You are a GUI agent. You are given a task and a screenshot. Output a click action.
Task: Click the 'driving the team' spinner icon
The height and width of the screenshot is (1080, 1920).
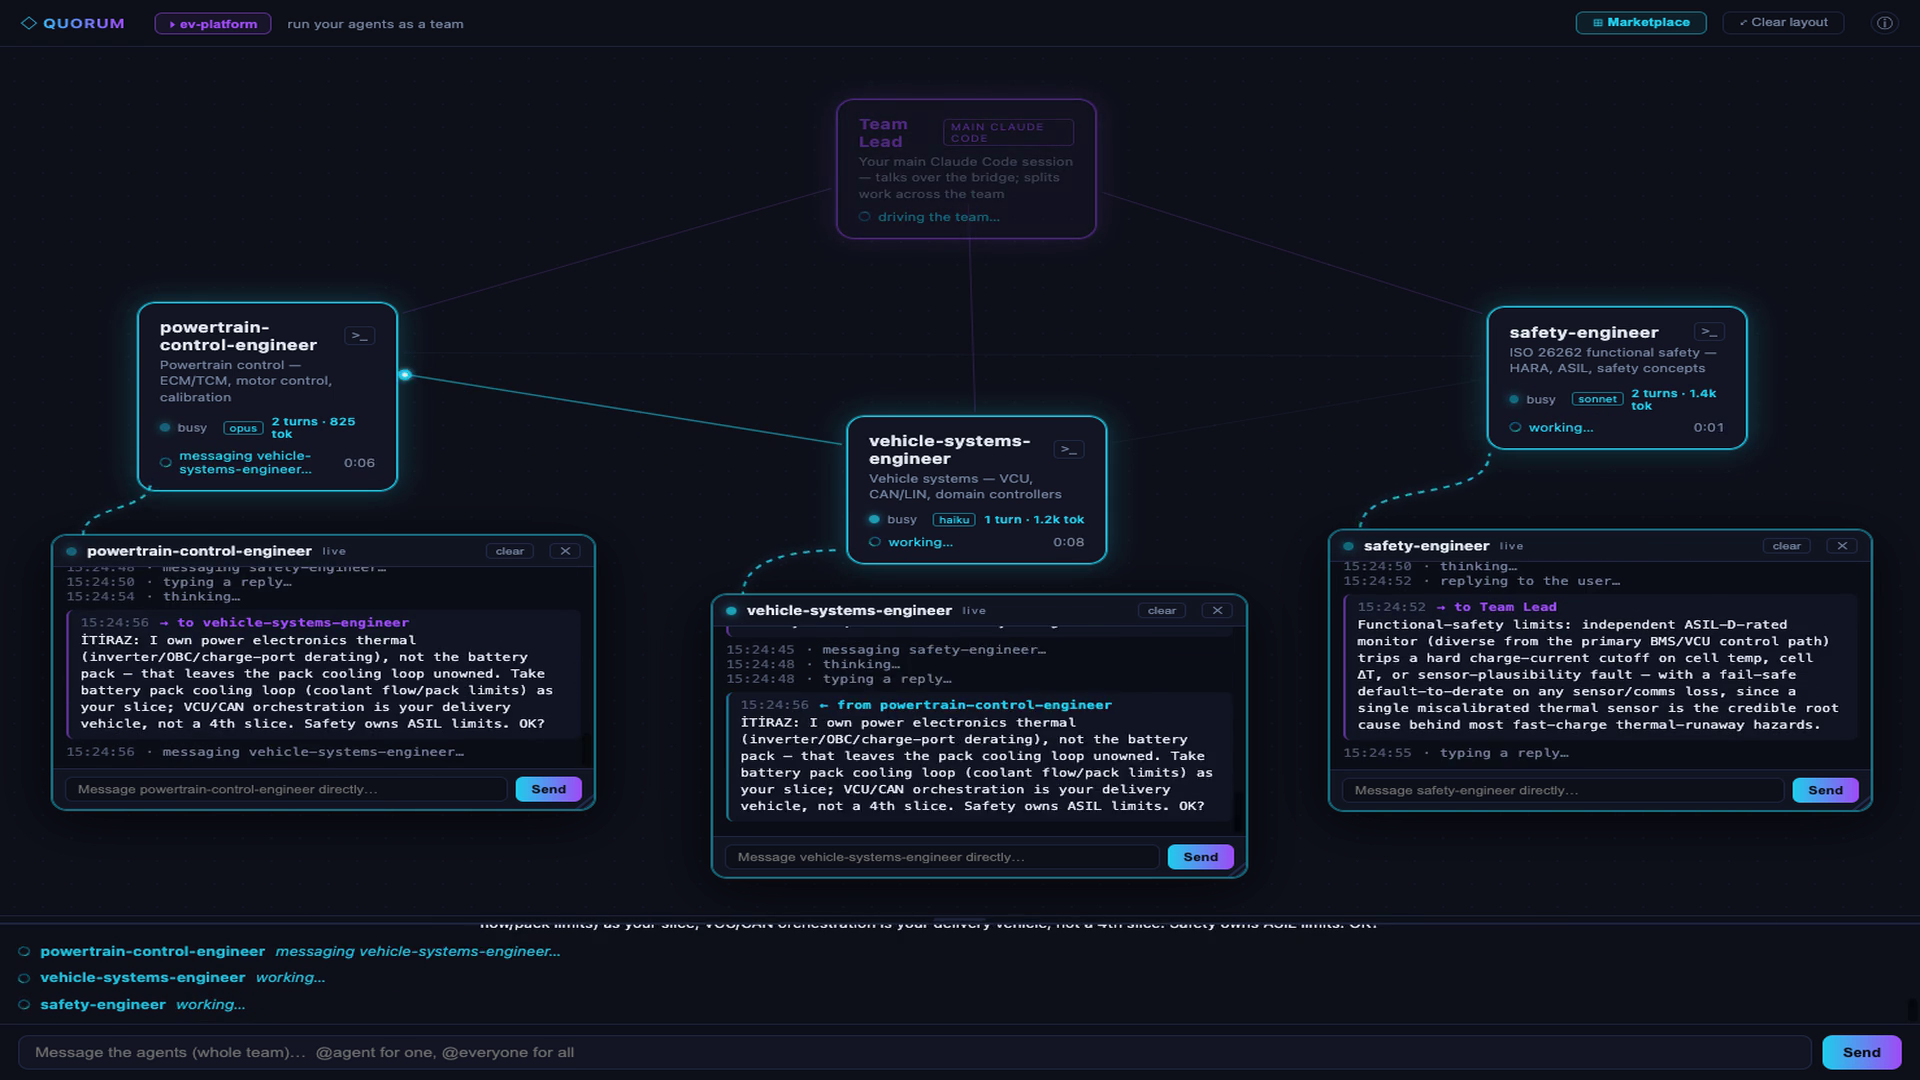tap(865, 217)
